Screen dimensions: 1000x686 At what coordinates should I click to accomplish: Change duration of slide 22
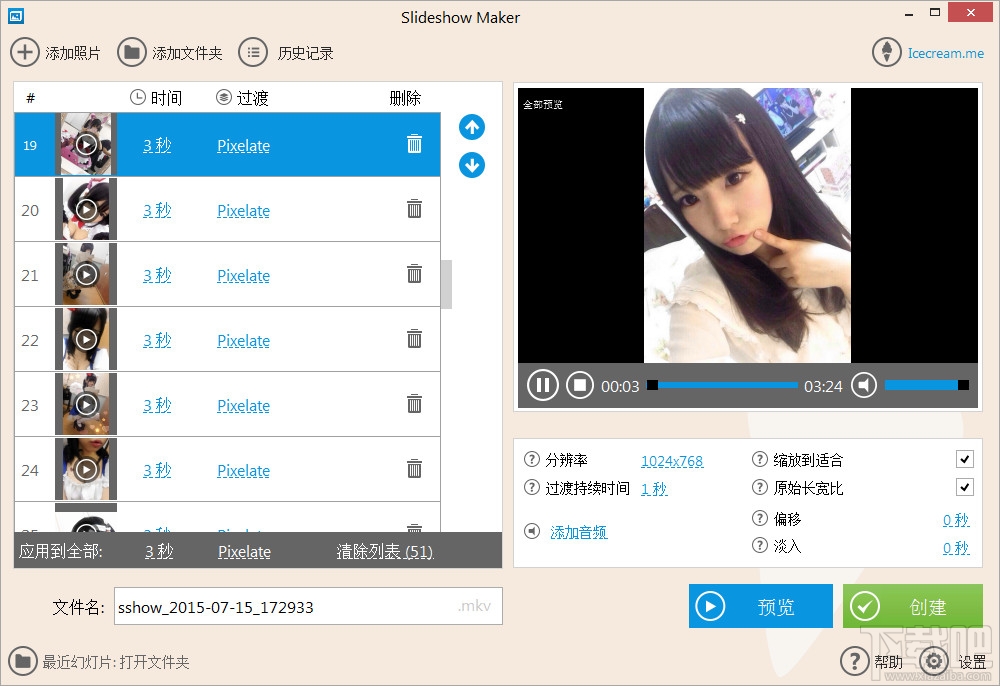[157, 340]
